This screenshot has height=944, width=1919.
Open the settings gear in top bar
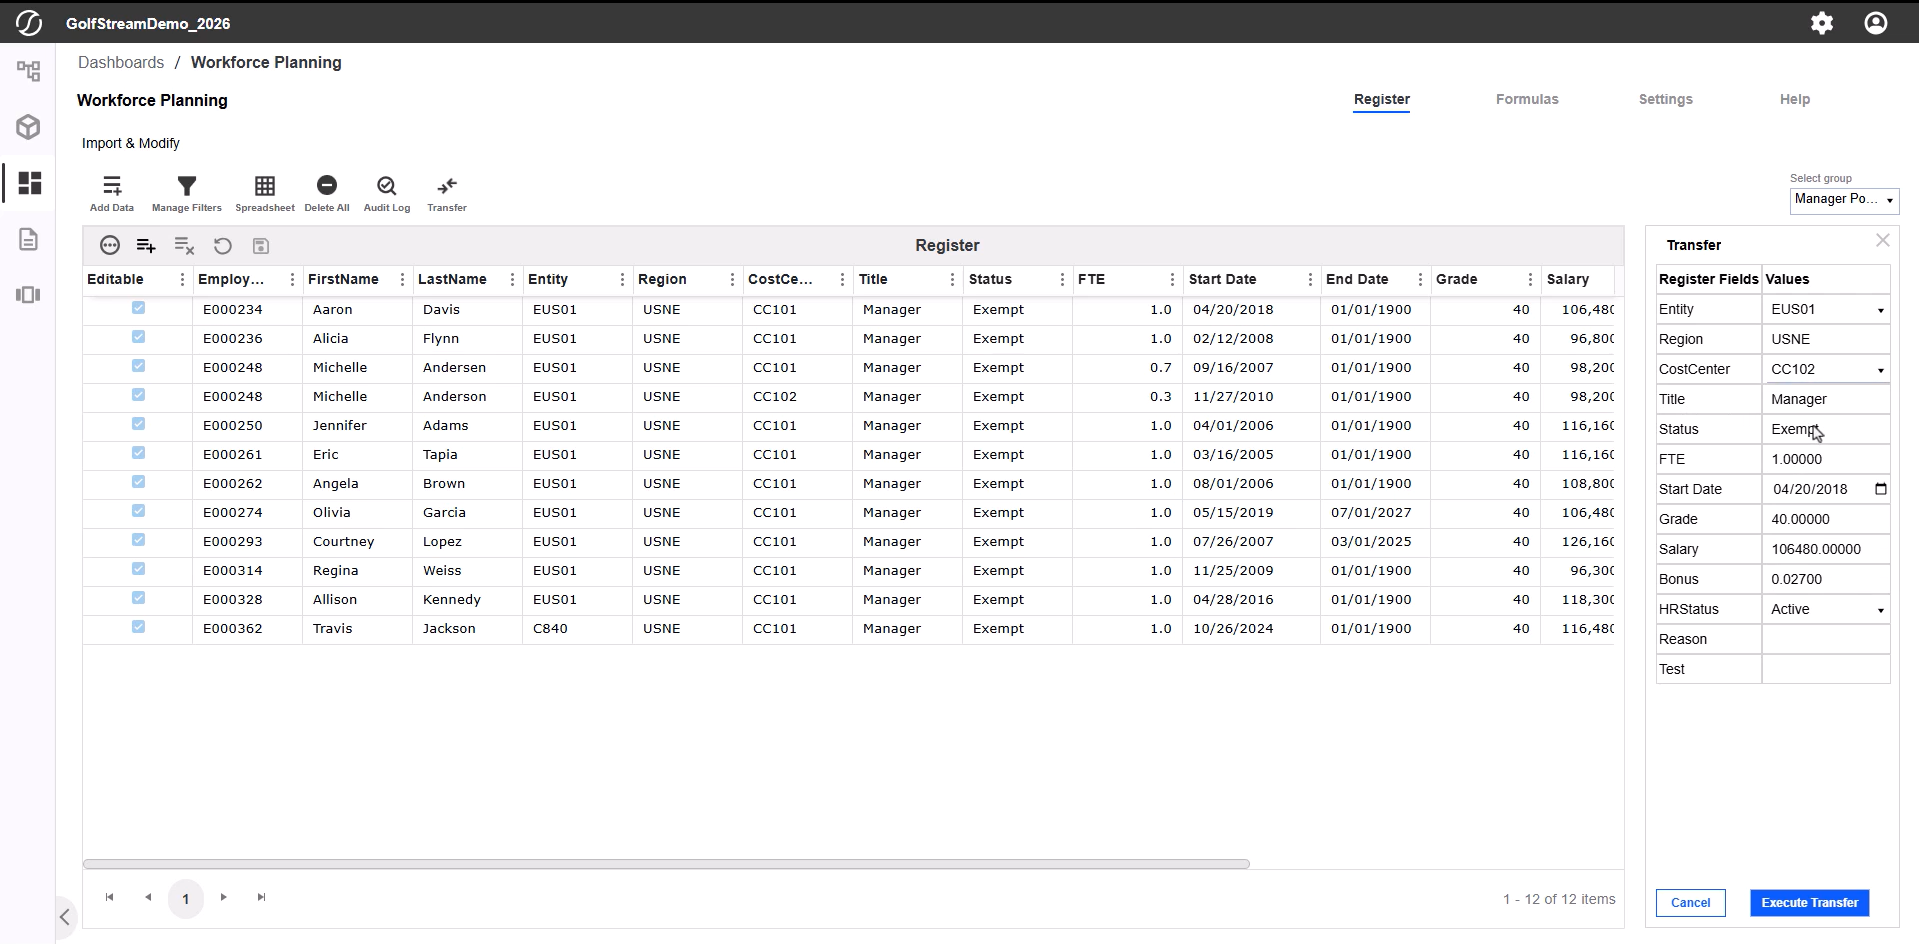click(1822, 23)
